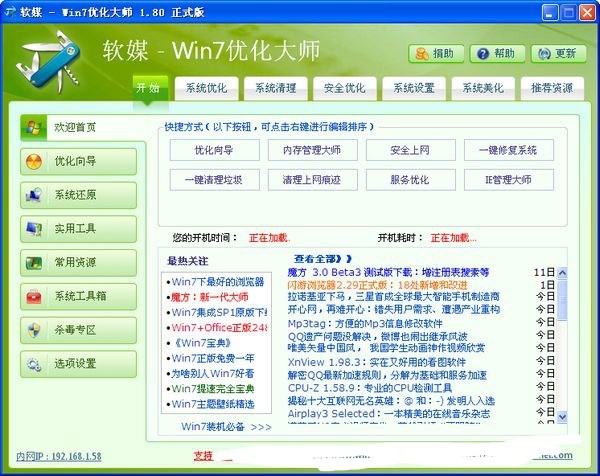Open the 魔方：新一代大师 link

tap(210, 297)
